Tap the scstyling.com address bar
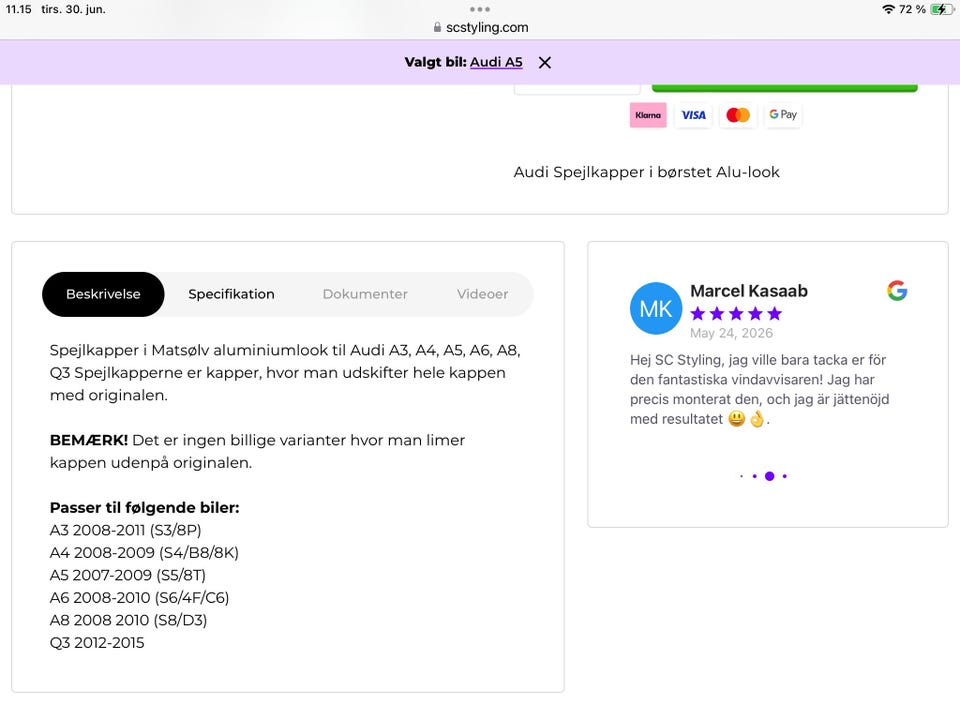The height and width of the screenshot is (720, 960). [x=480, y=28]
